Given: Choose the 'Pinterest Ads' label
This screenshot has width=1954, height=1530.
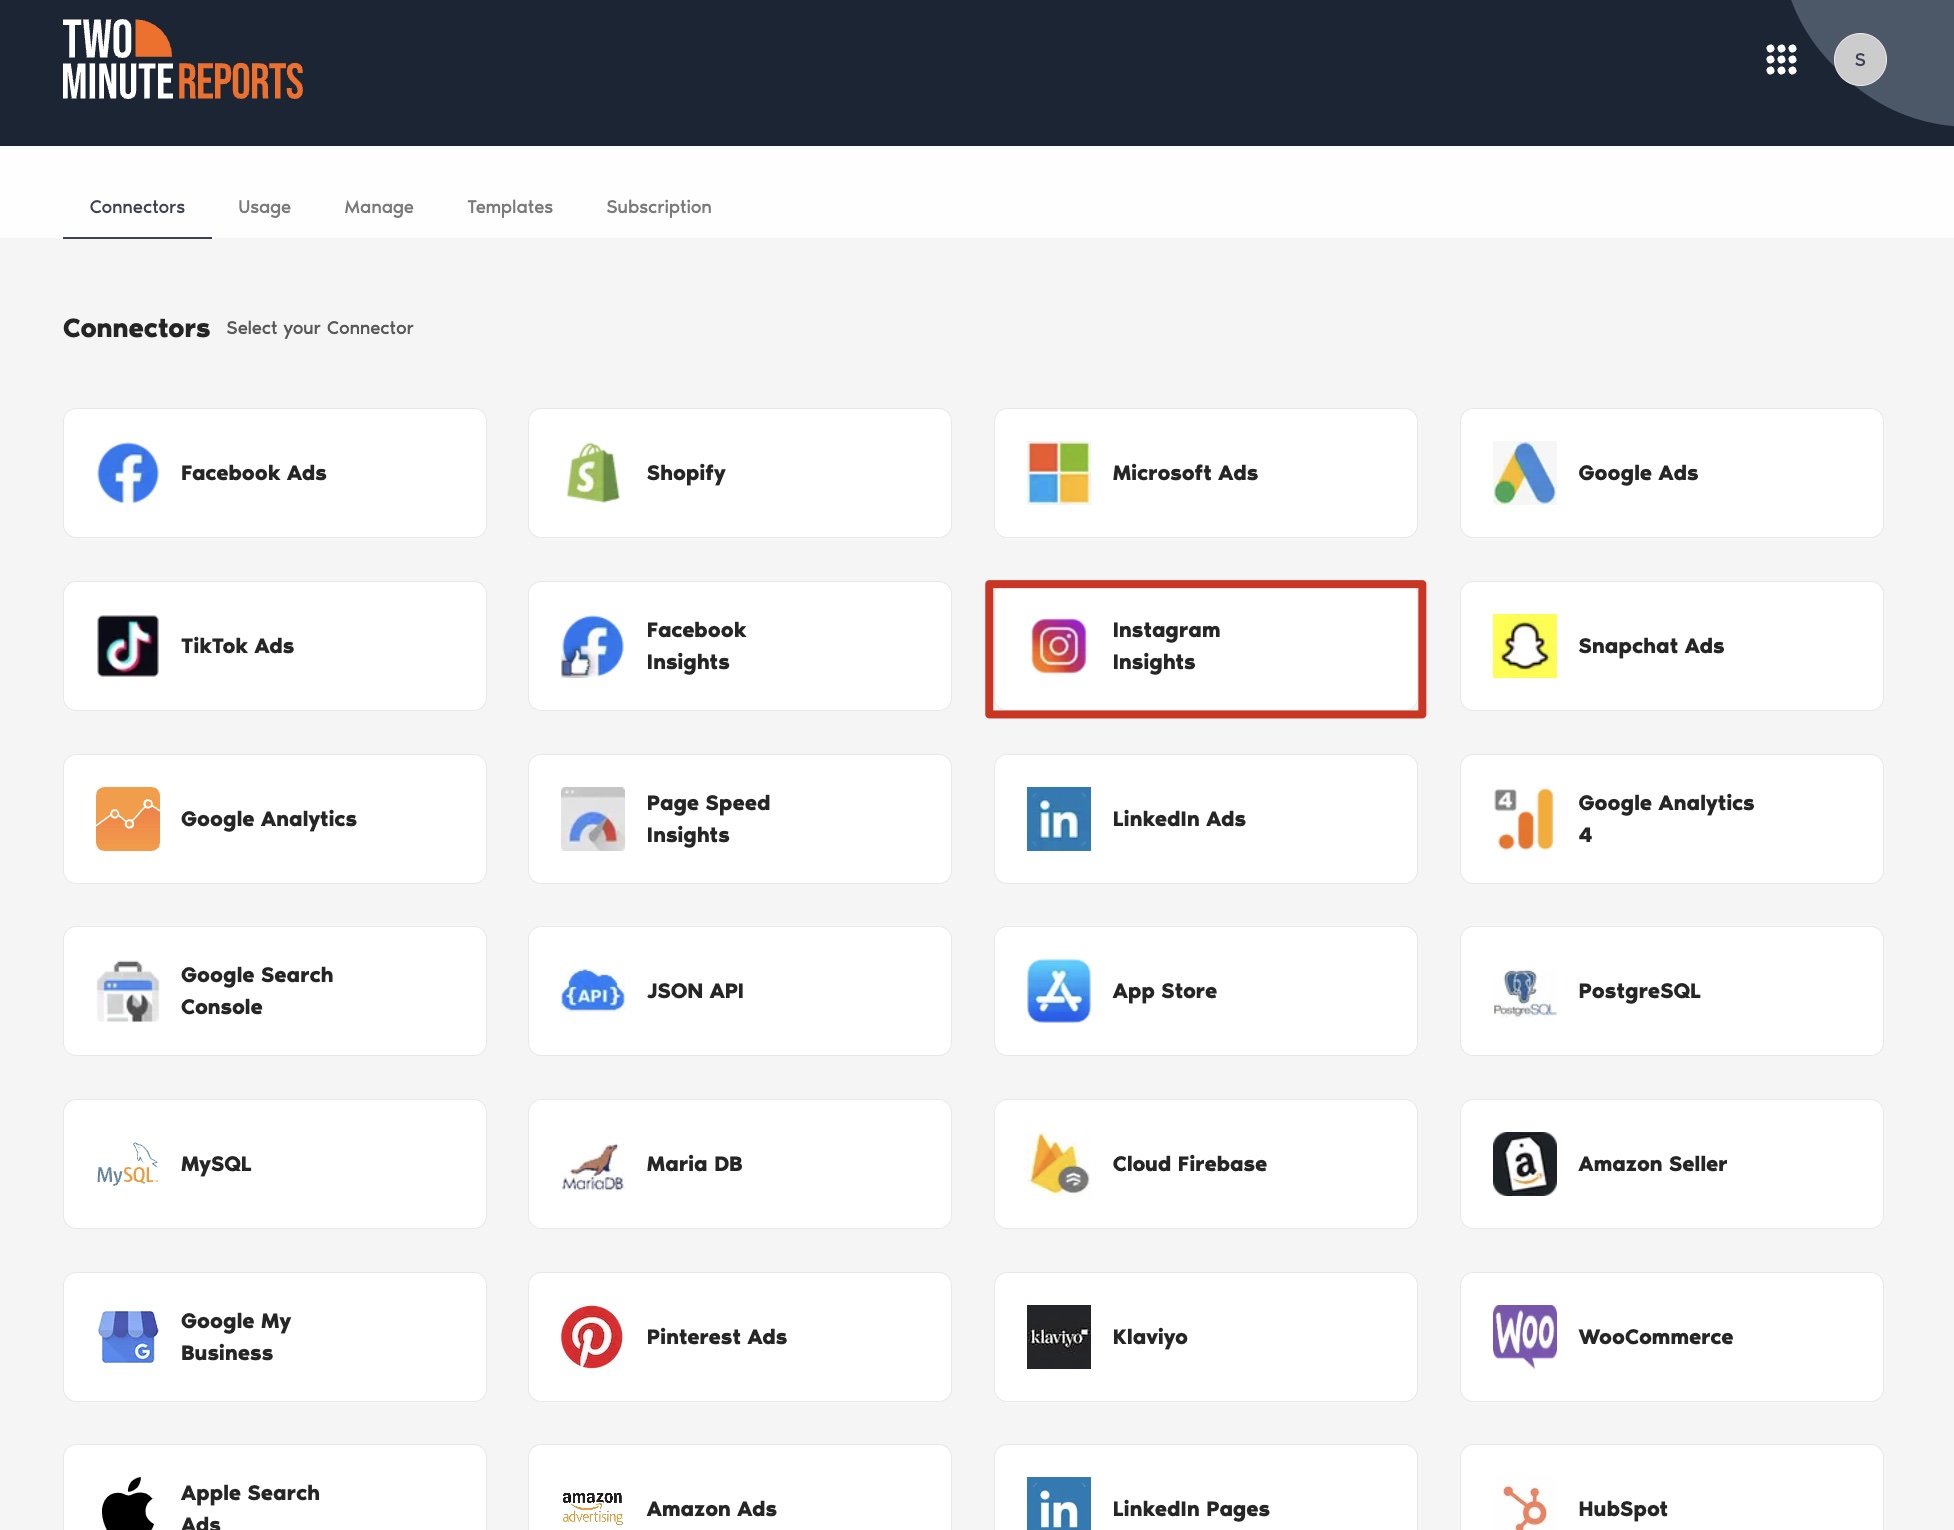Looking at the screenshot, I should [x=717, y=1337].
